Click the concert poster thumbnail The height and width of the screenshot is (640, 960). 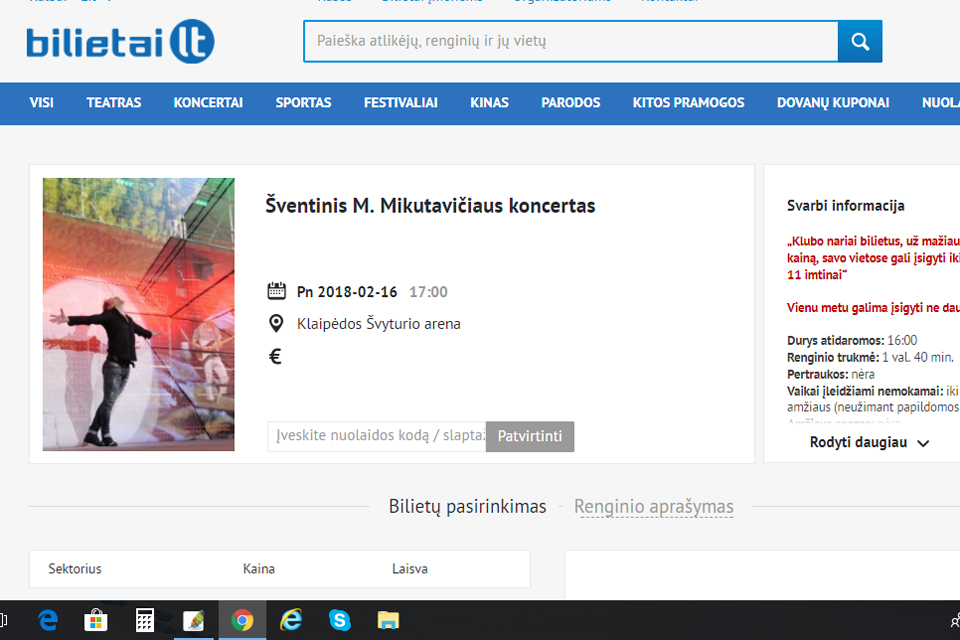139,314
